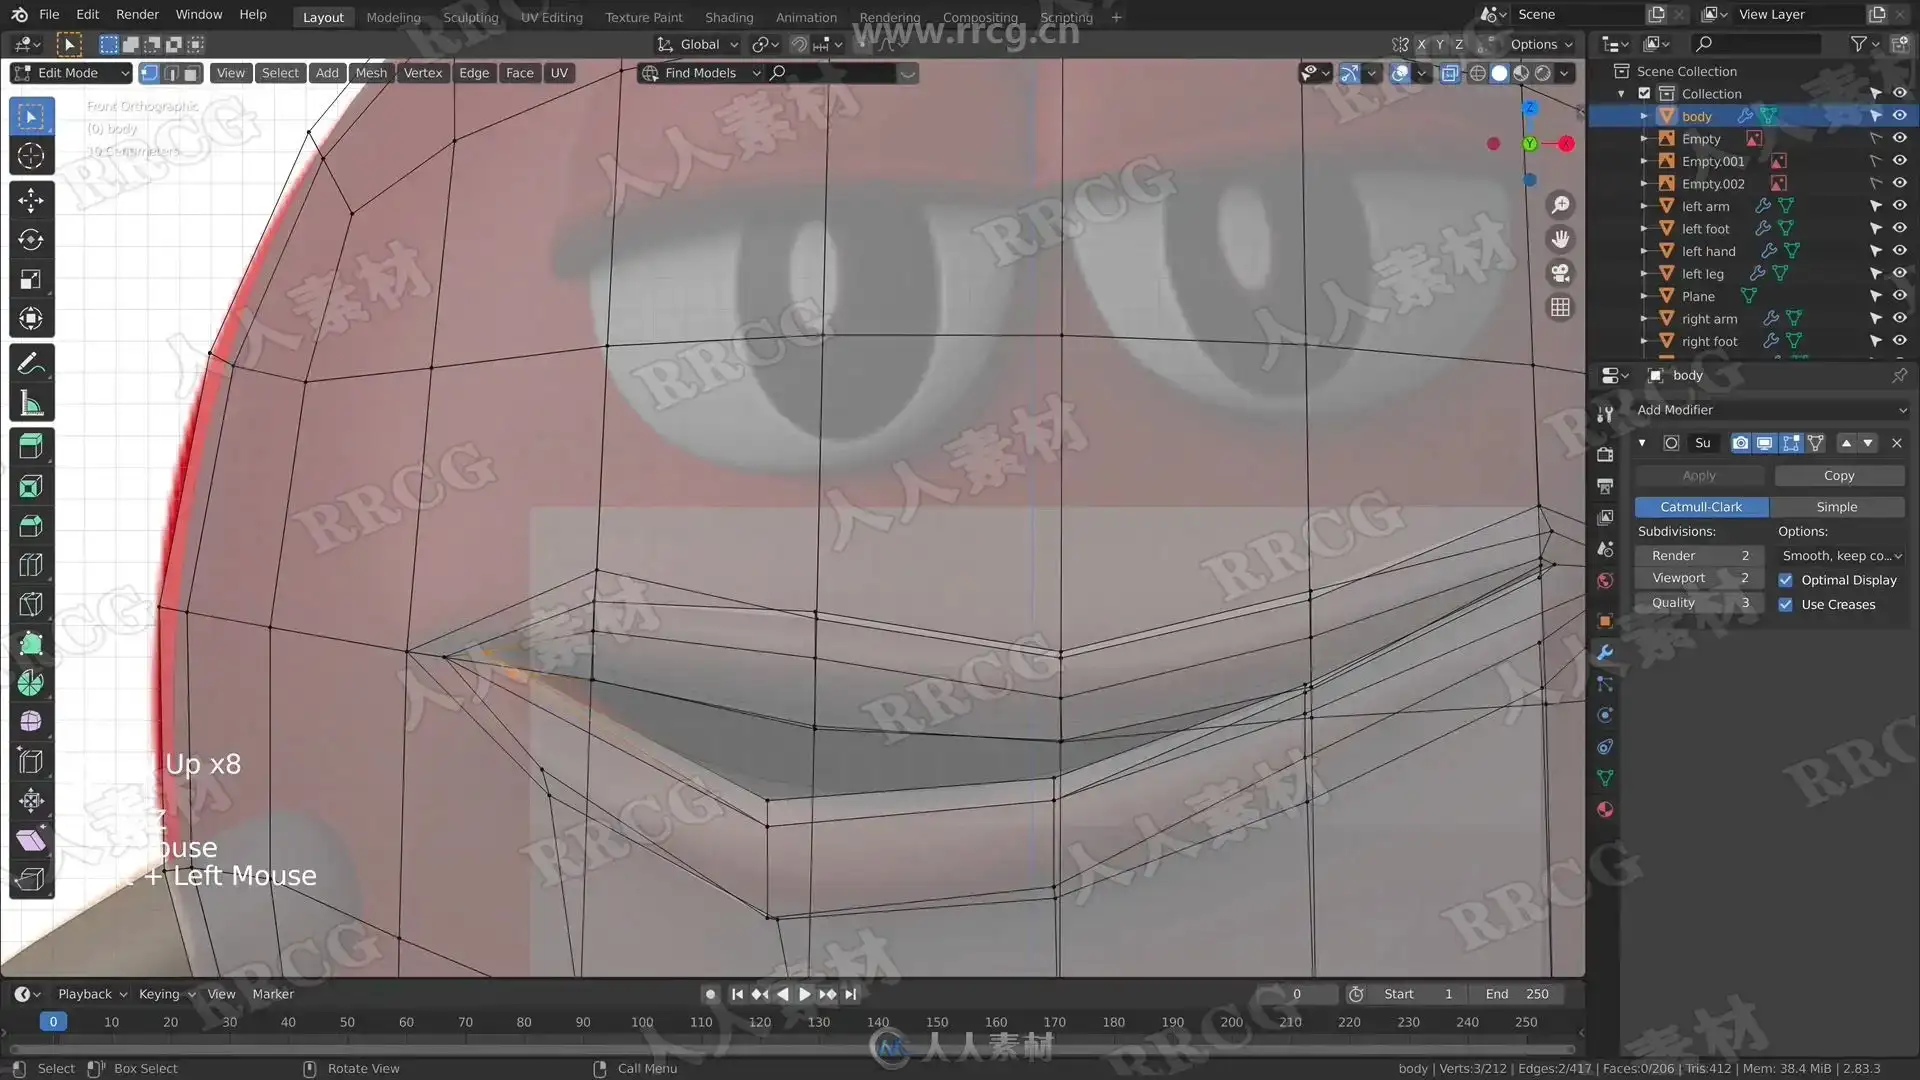1920x1080 pixels.
Task: Open the Mesh menu
Action: [x=371, y=73]
